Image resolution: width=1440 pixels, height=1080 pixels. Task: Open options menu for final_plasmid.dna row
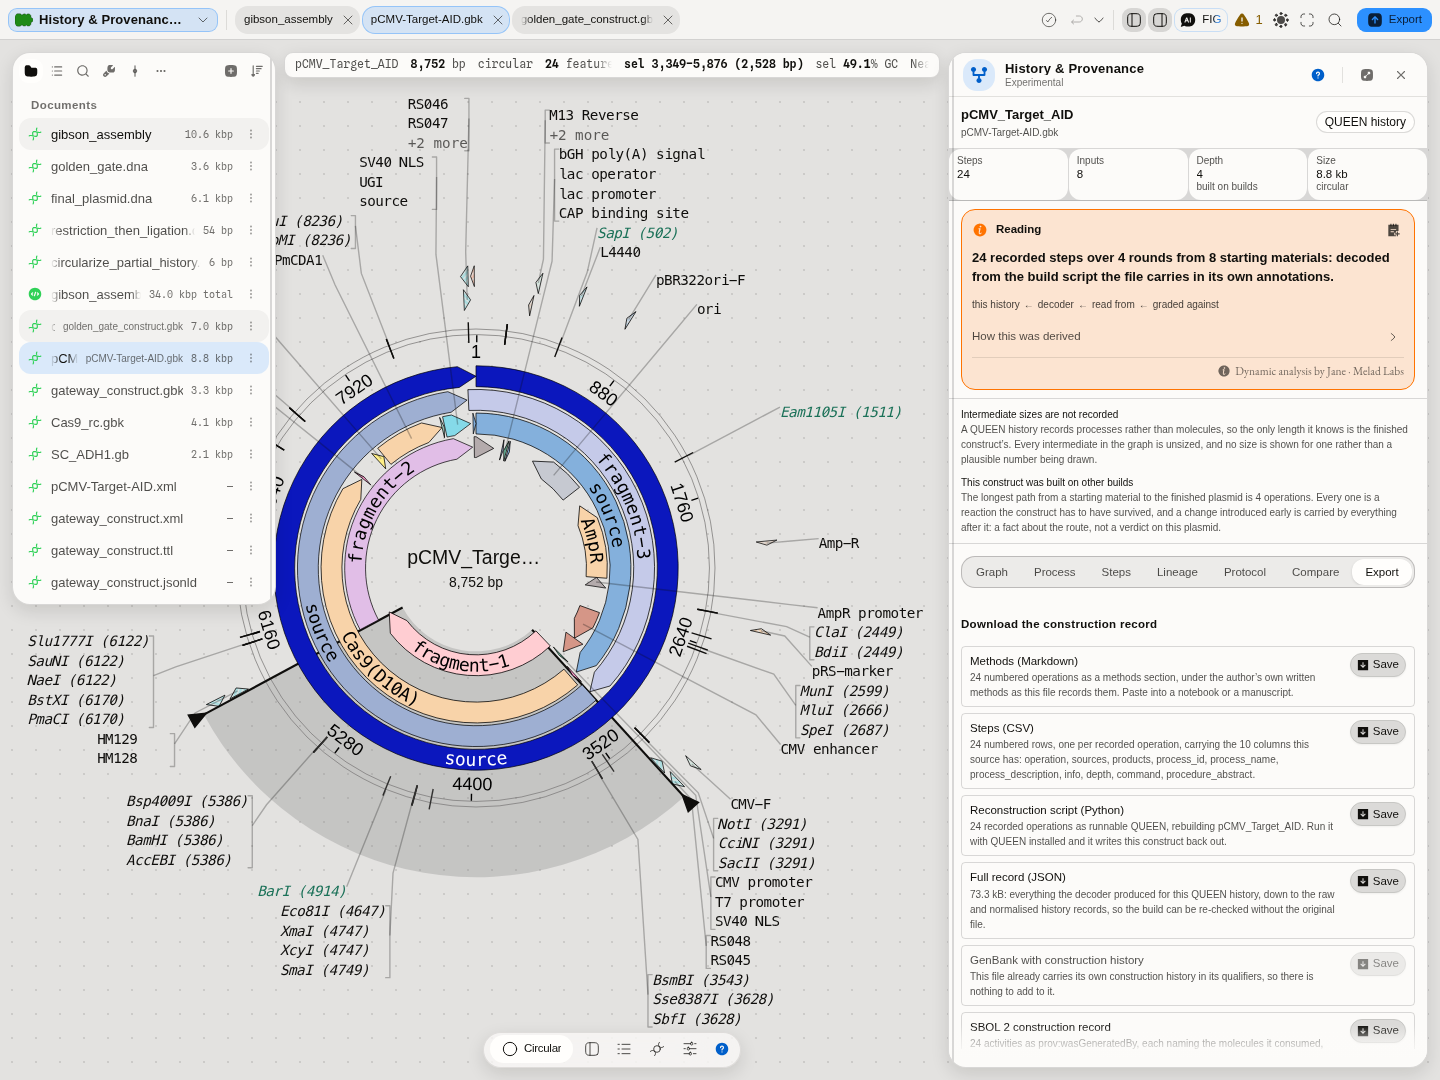251,199
